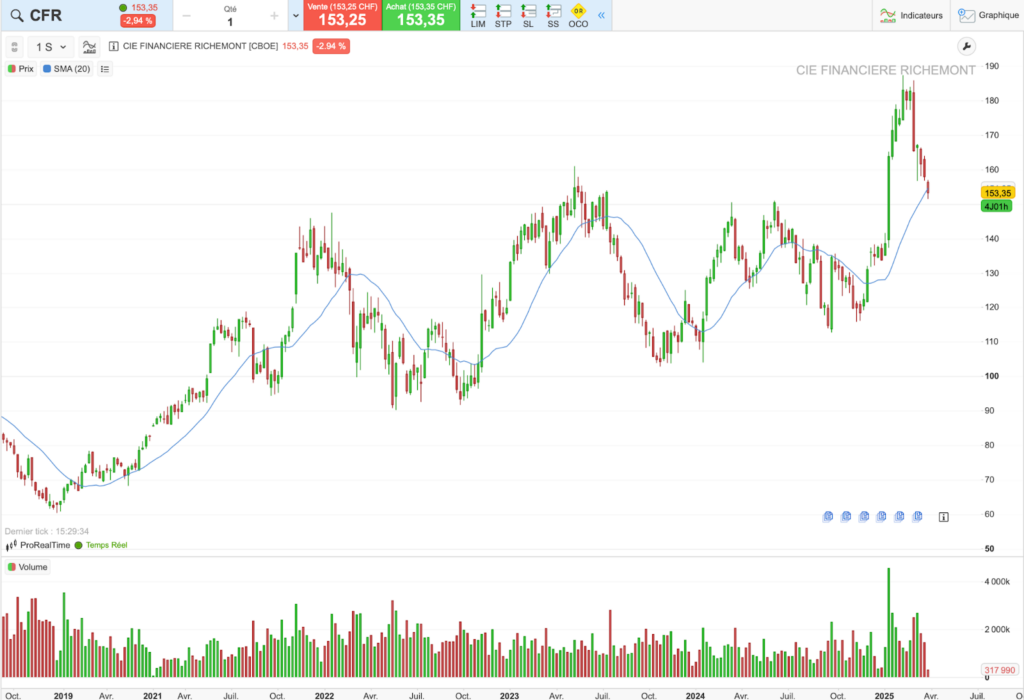Viewport: 1024px width, 700px height.
Task: Click the red -2,94 % badge under CFR price
Action: (x=138, y=21)
